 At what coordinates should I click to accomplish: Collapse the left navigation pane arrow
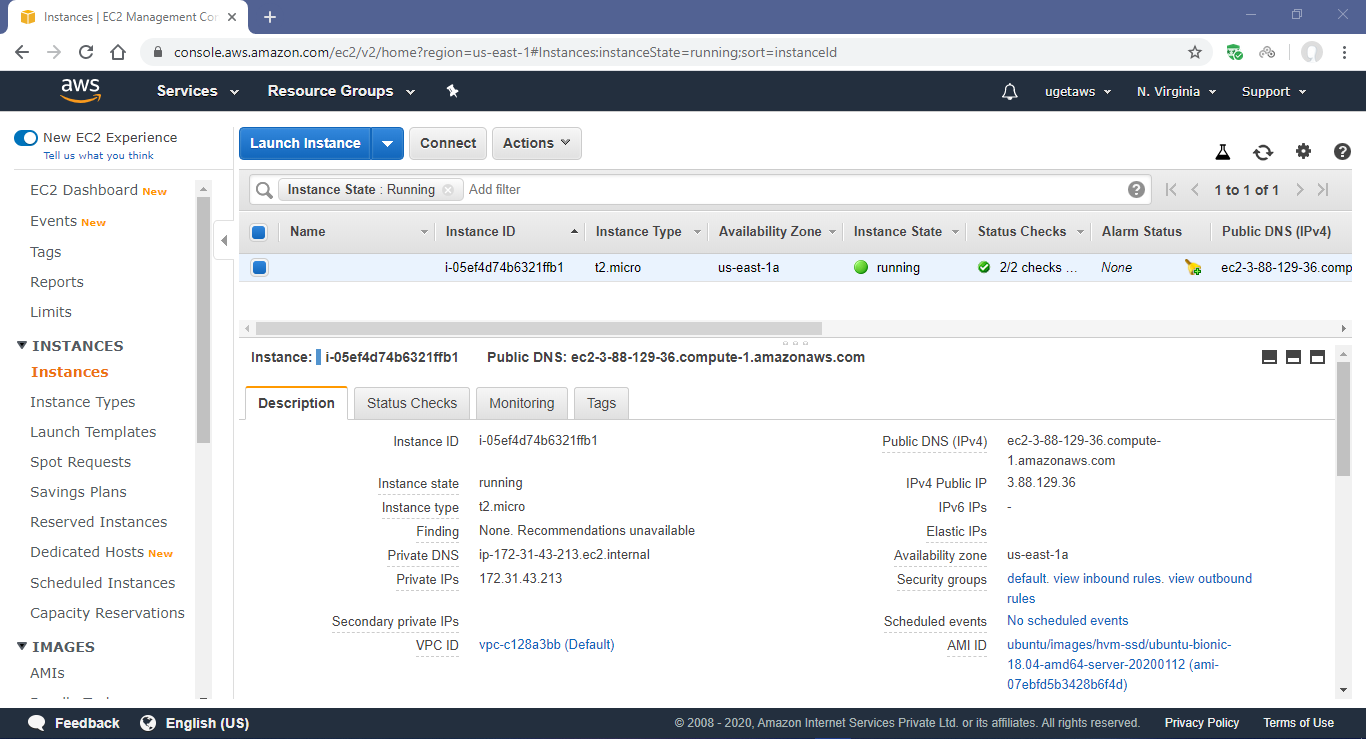[x=224, y=240]
